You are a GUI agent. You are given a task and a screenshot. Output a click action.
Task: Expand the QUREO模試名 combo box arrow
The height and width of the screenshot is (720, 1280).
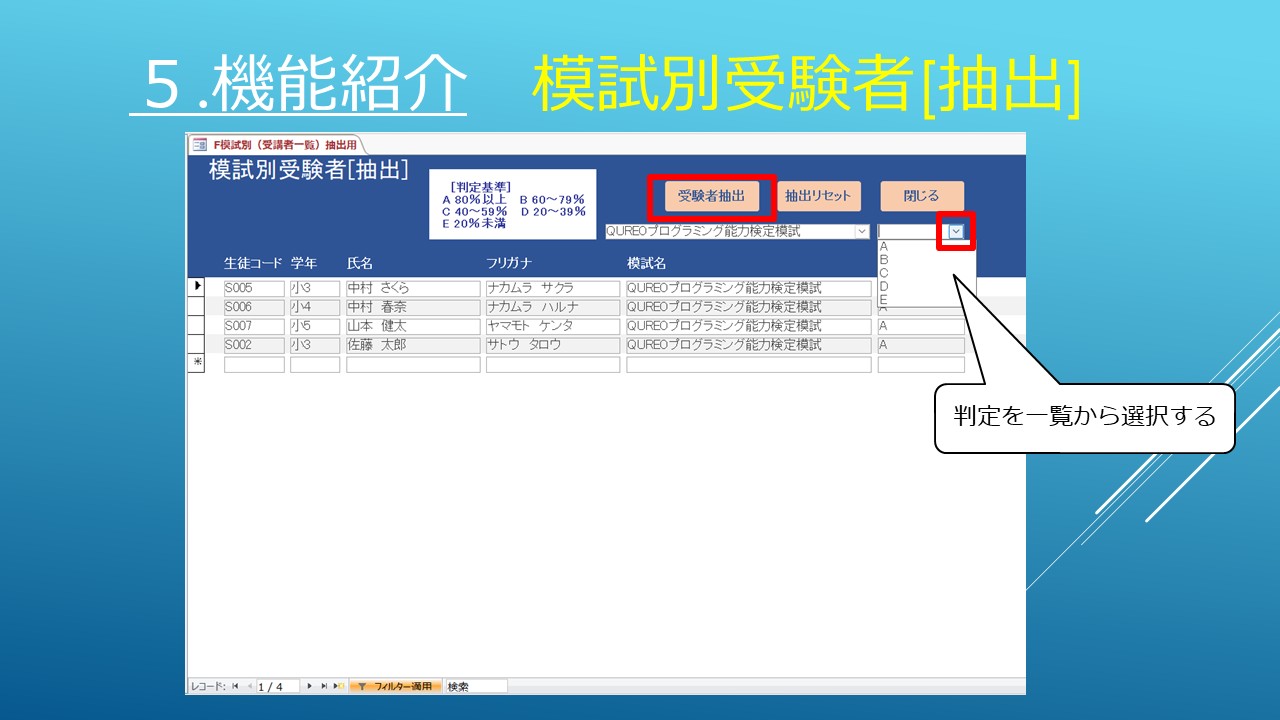pyautogui.click(x=862, y=231)
